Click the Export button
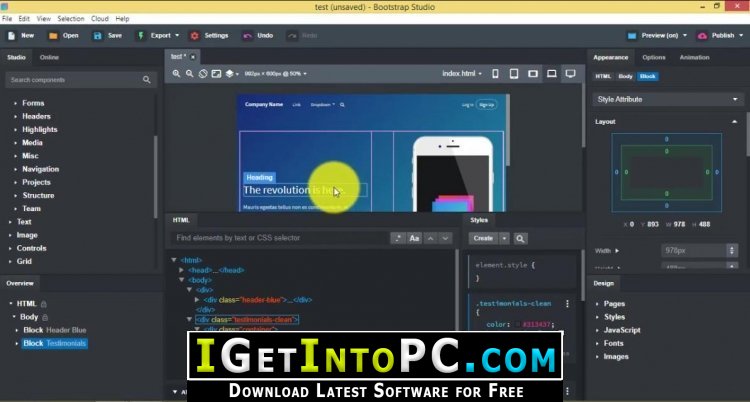 point(155,35)
